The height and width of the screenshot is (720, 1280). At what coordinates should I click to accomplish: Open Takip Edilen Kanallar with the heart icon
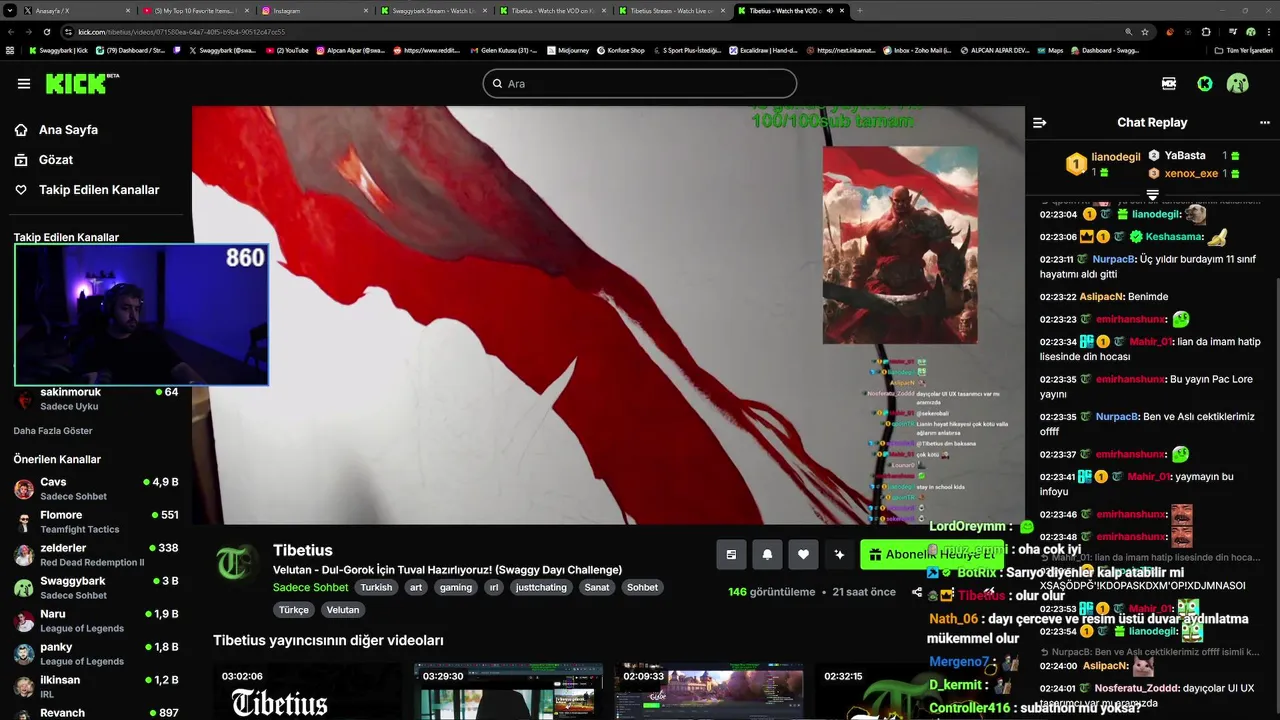[87, 190]
